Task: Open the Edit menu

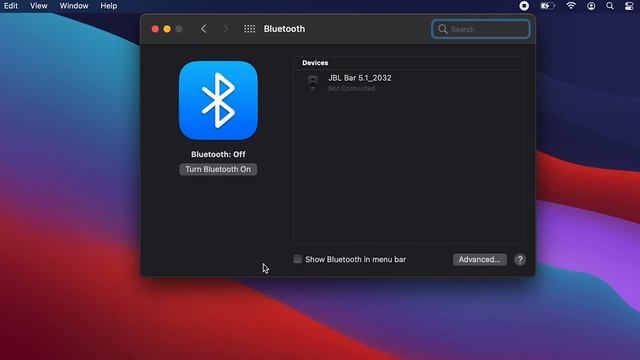Action: [x=11, y=6]
